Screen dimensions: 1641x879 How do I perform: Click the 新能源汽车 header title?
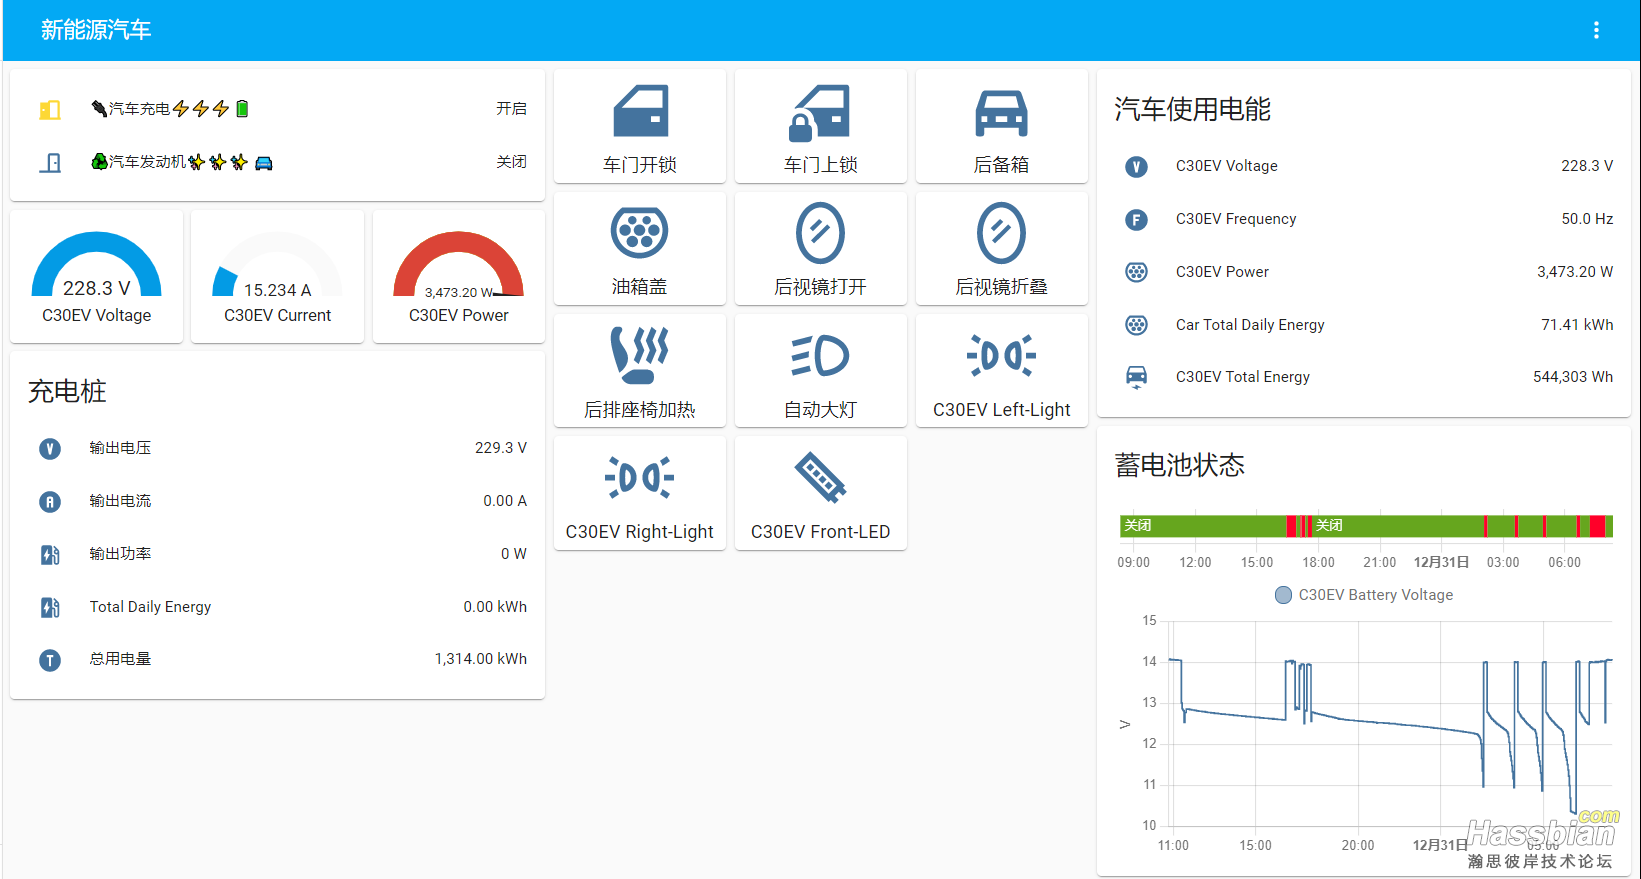click(x=96, y=30)
